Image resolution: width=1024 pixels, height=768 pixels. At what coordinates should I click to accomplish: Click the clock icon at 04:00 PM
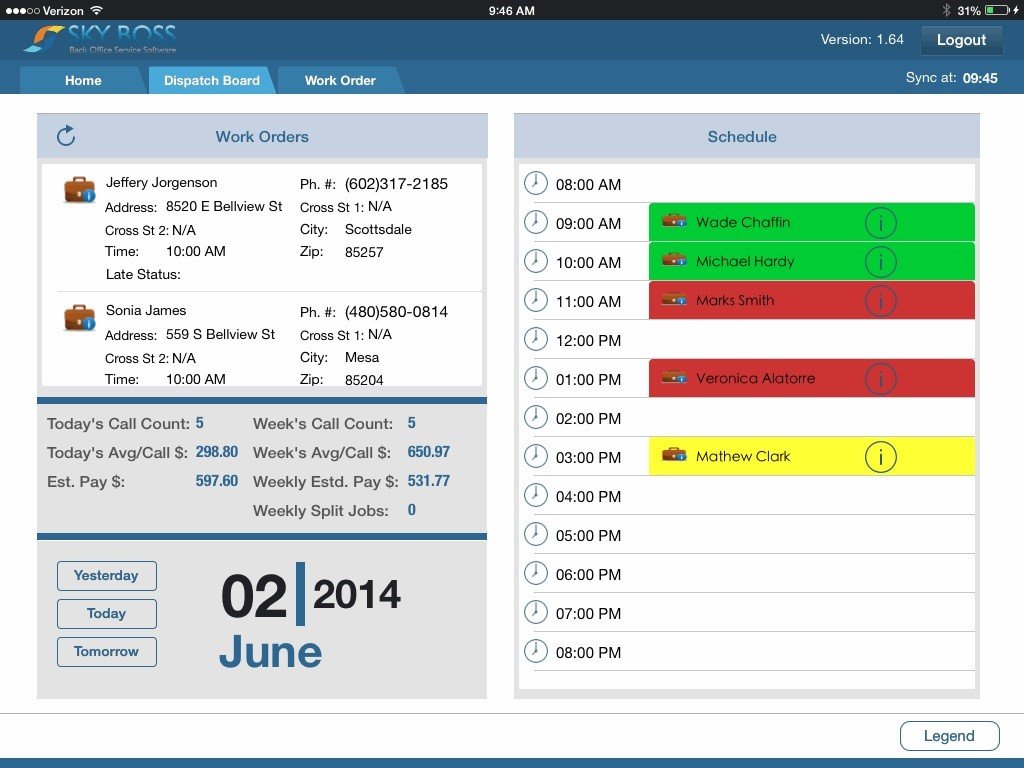(x=536, y=495)
